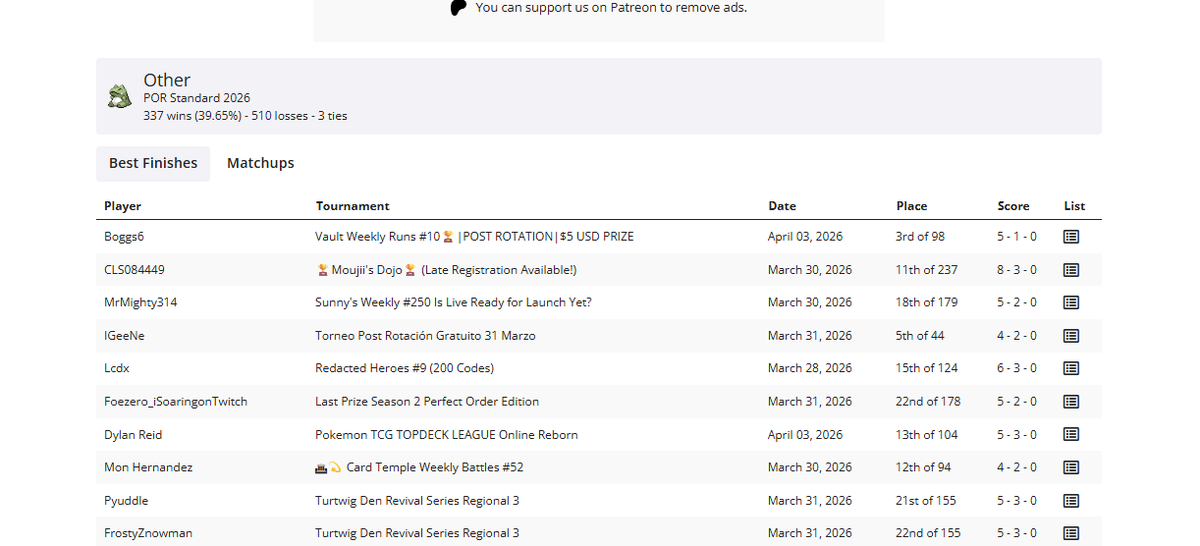Screen dimensions: 1200x546
Task: Open decklist icon for FrostyZnowman
Action: click(x=1071, y=533)
